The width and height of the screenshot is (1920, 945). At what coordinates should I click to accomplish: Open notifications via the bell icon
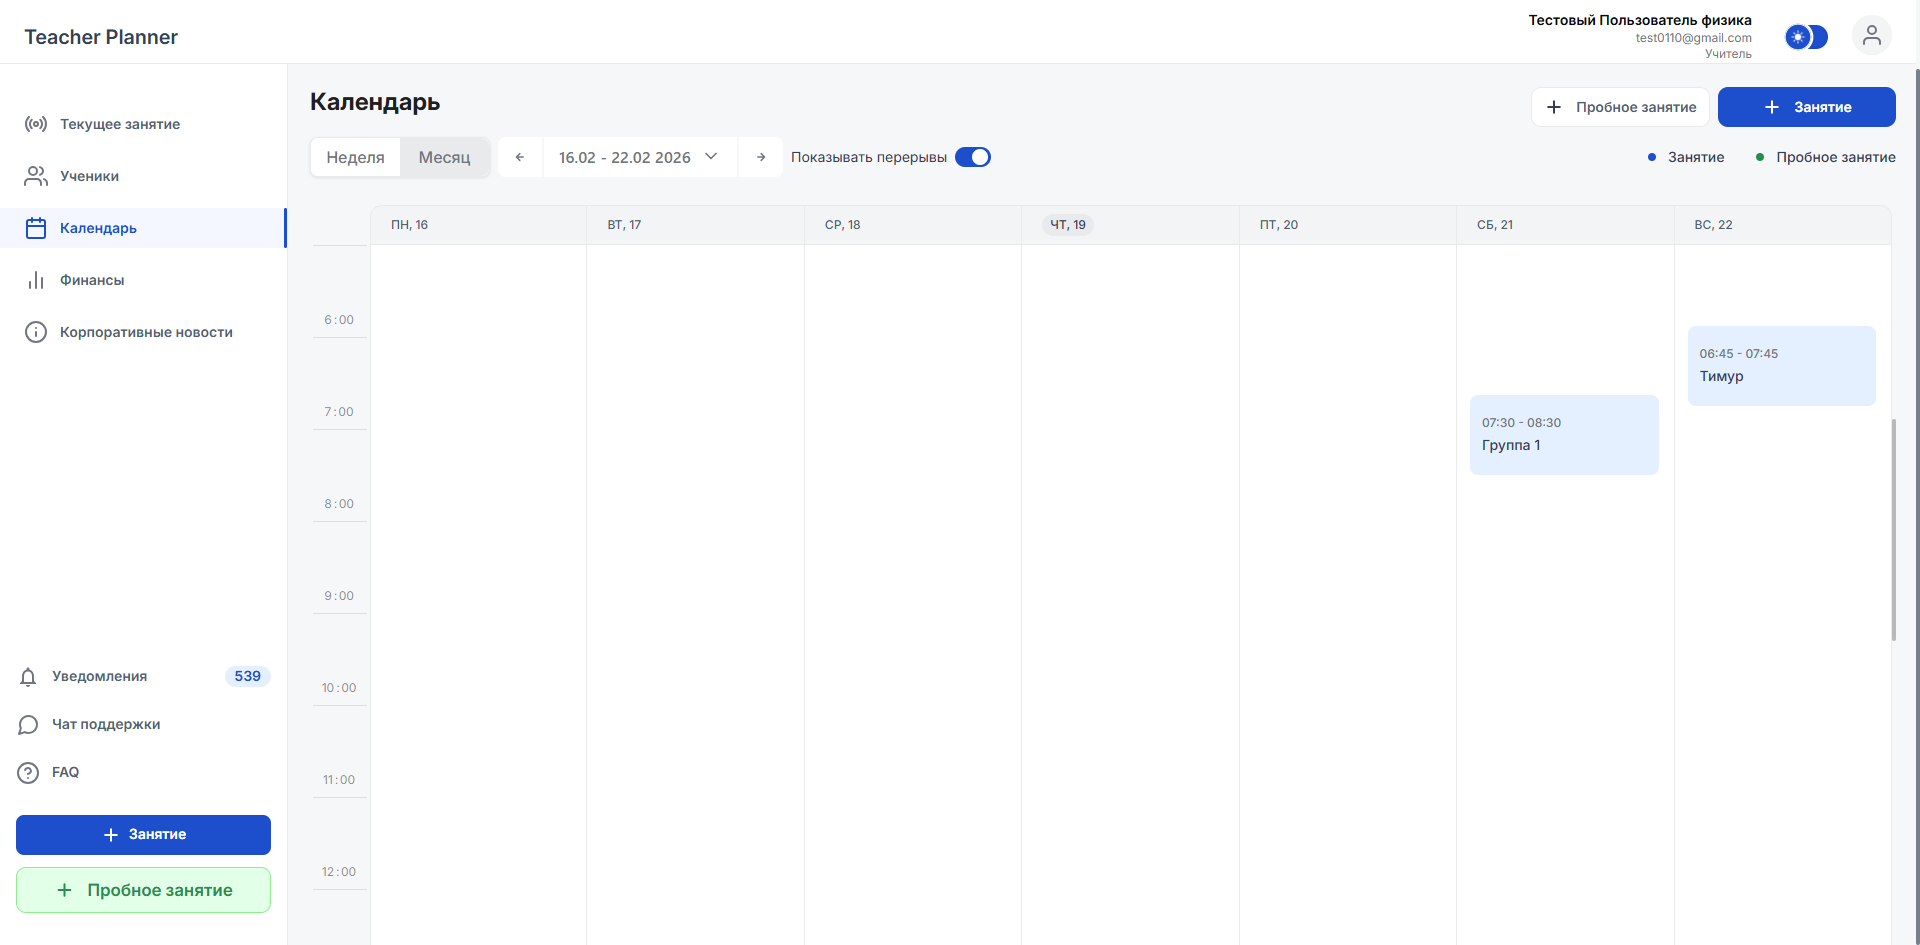(x=28, y=676)
